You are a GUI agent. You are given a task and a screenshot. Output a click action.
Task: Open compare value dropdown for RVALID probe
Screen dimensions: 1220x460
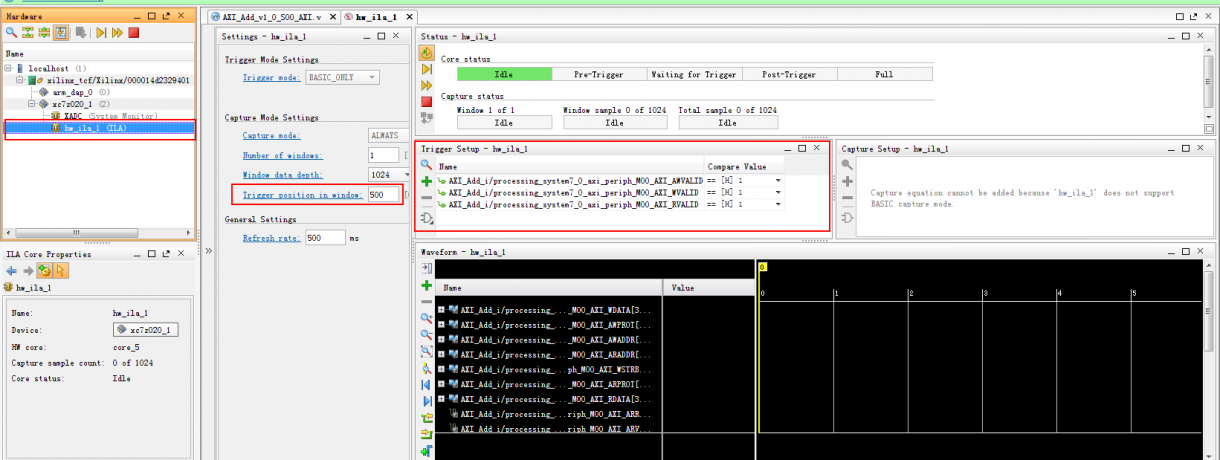[778, 204]
